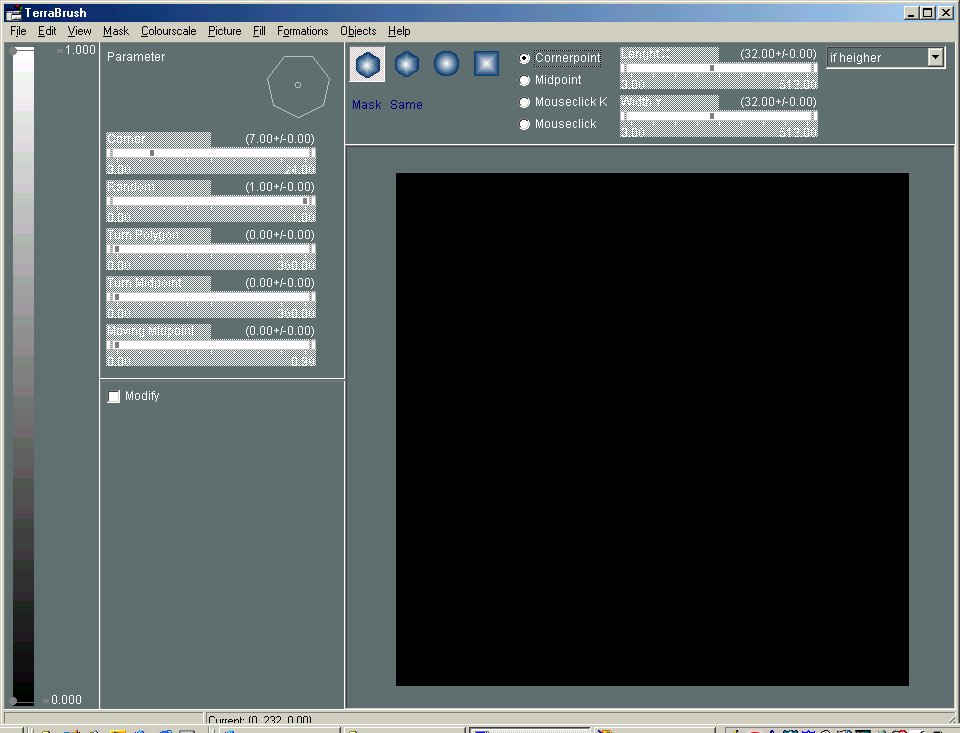Click the Corner slider track

point(211,153)
